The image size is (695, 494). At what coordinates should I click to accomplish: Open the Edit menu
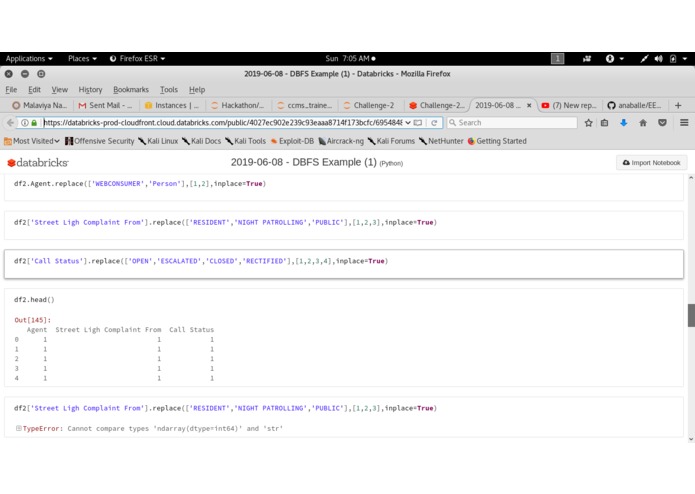(x=34, y=89)
